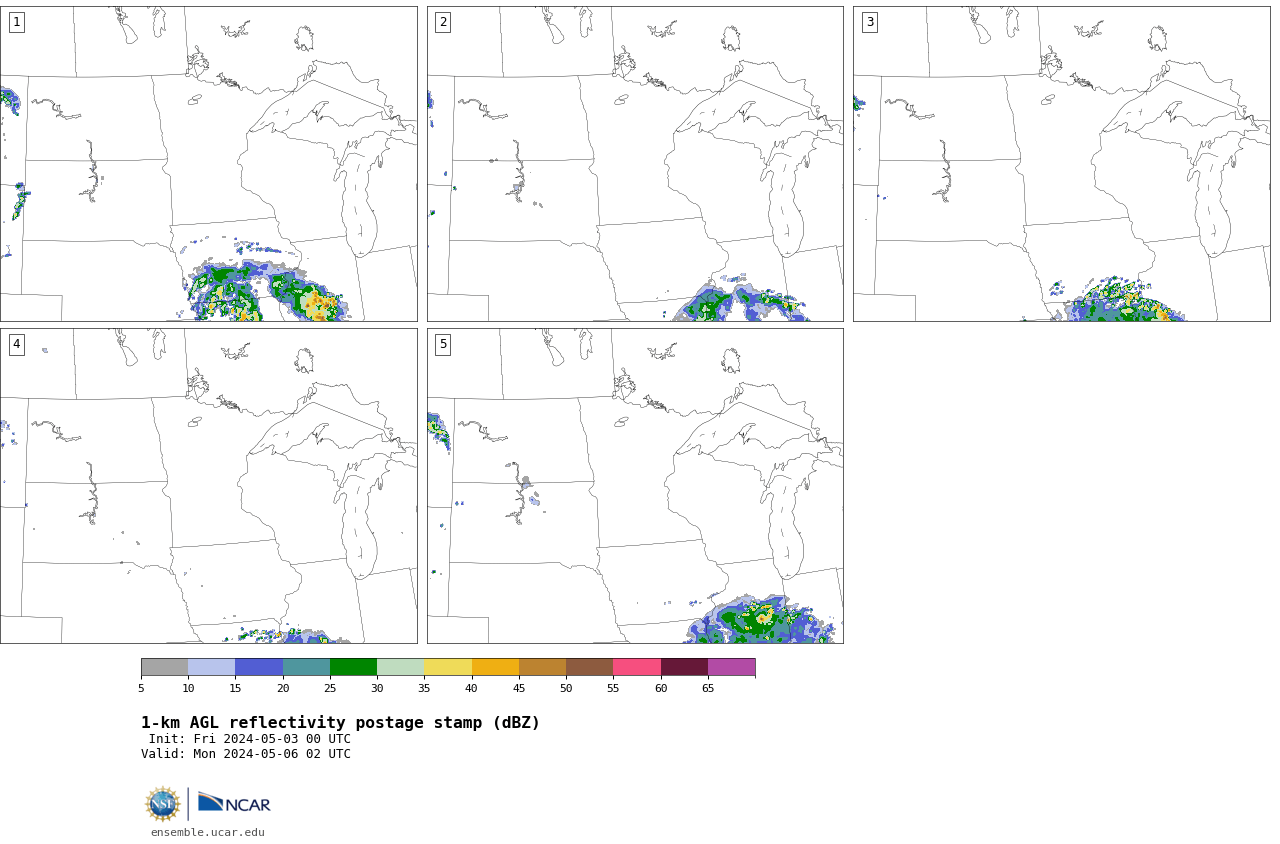Click the panel number 3 label
The height and width of the screenshot is (844, 1280).
click(869, 22)
